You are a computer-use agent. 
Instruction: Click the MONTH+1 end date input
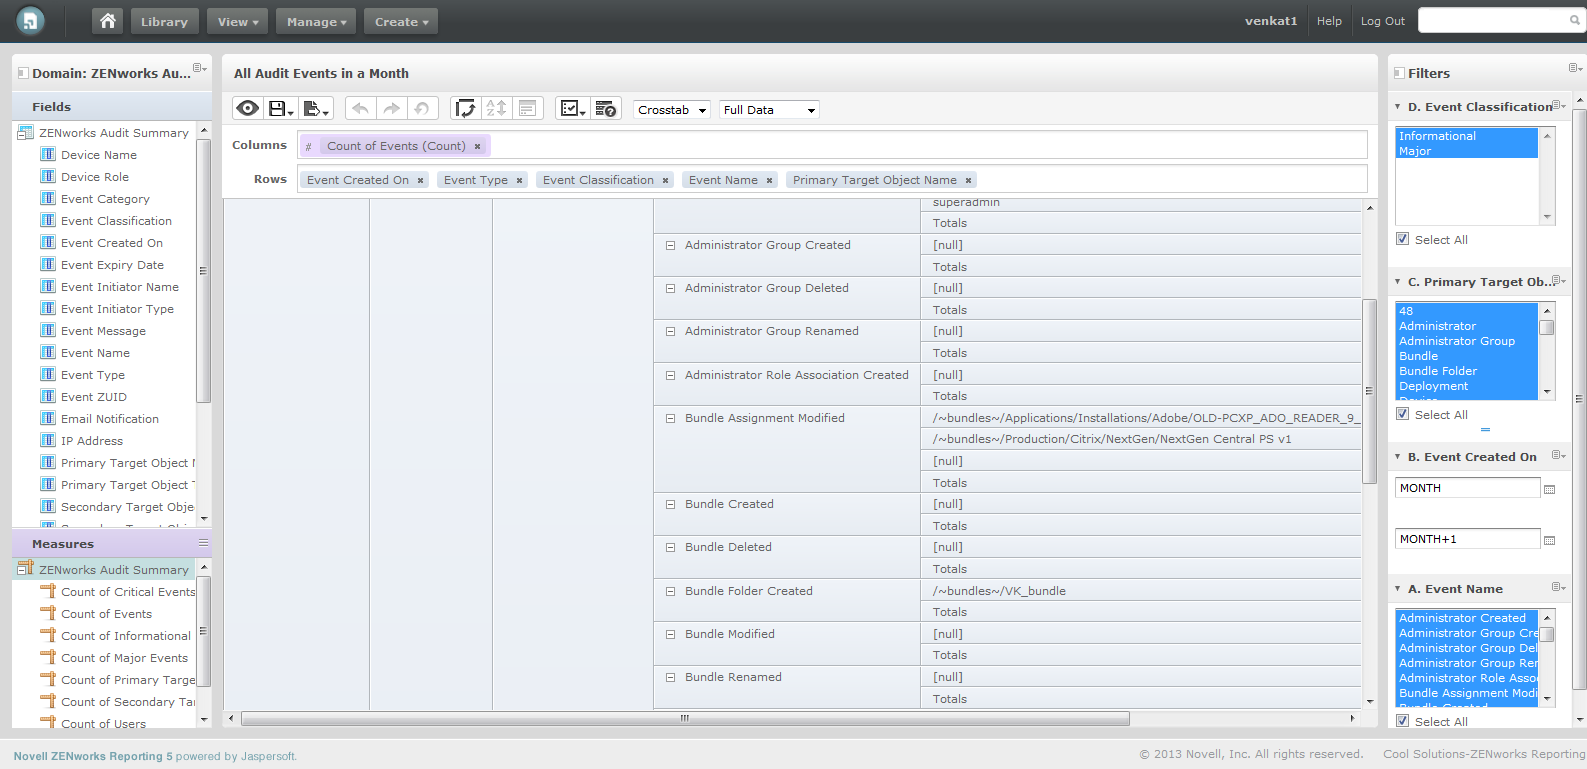tap(1467, 539)
